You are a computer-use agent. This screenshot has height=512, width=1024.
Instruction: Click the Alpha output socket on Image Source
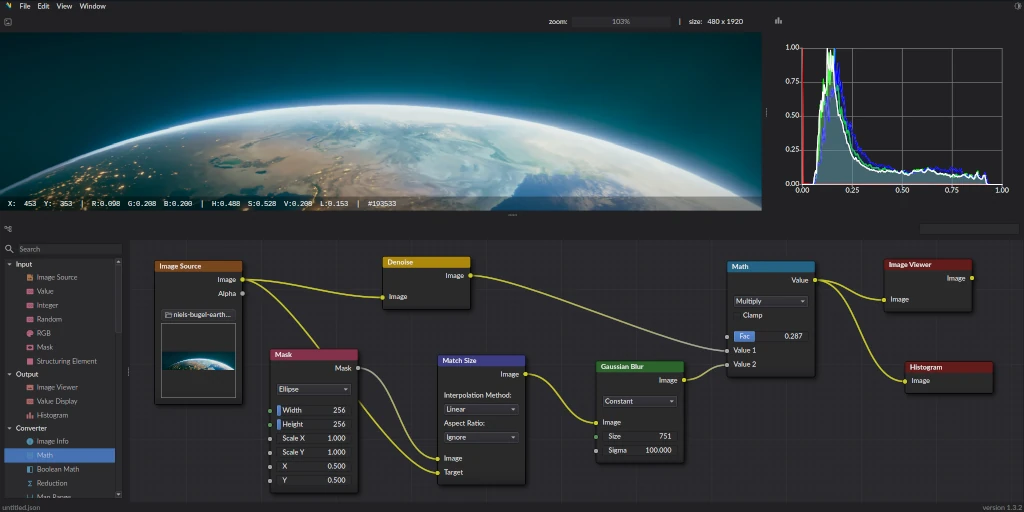[x=242, y=294]
